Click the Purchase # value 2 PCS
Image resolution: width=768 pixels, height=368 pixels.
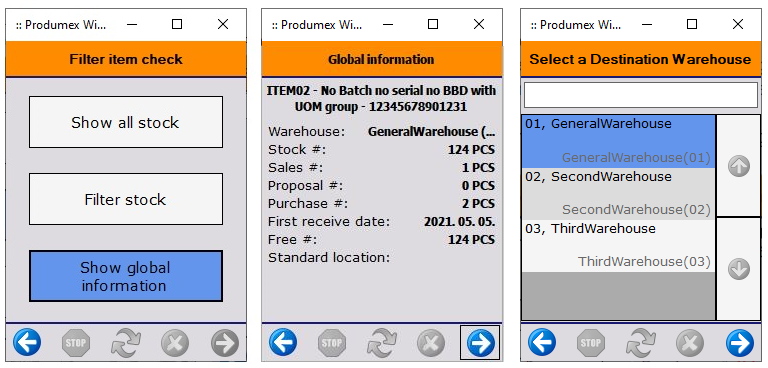[x=478, y=203]
